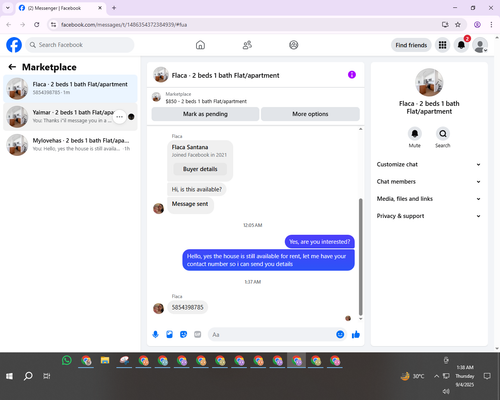
Task: Click the Mark as pending button
Action: [205, 114]
